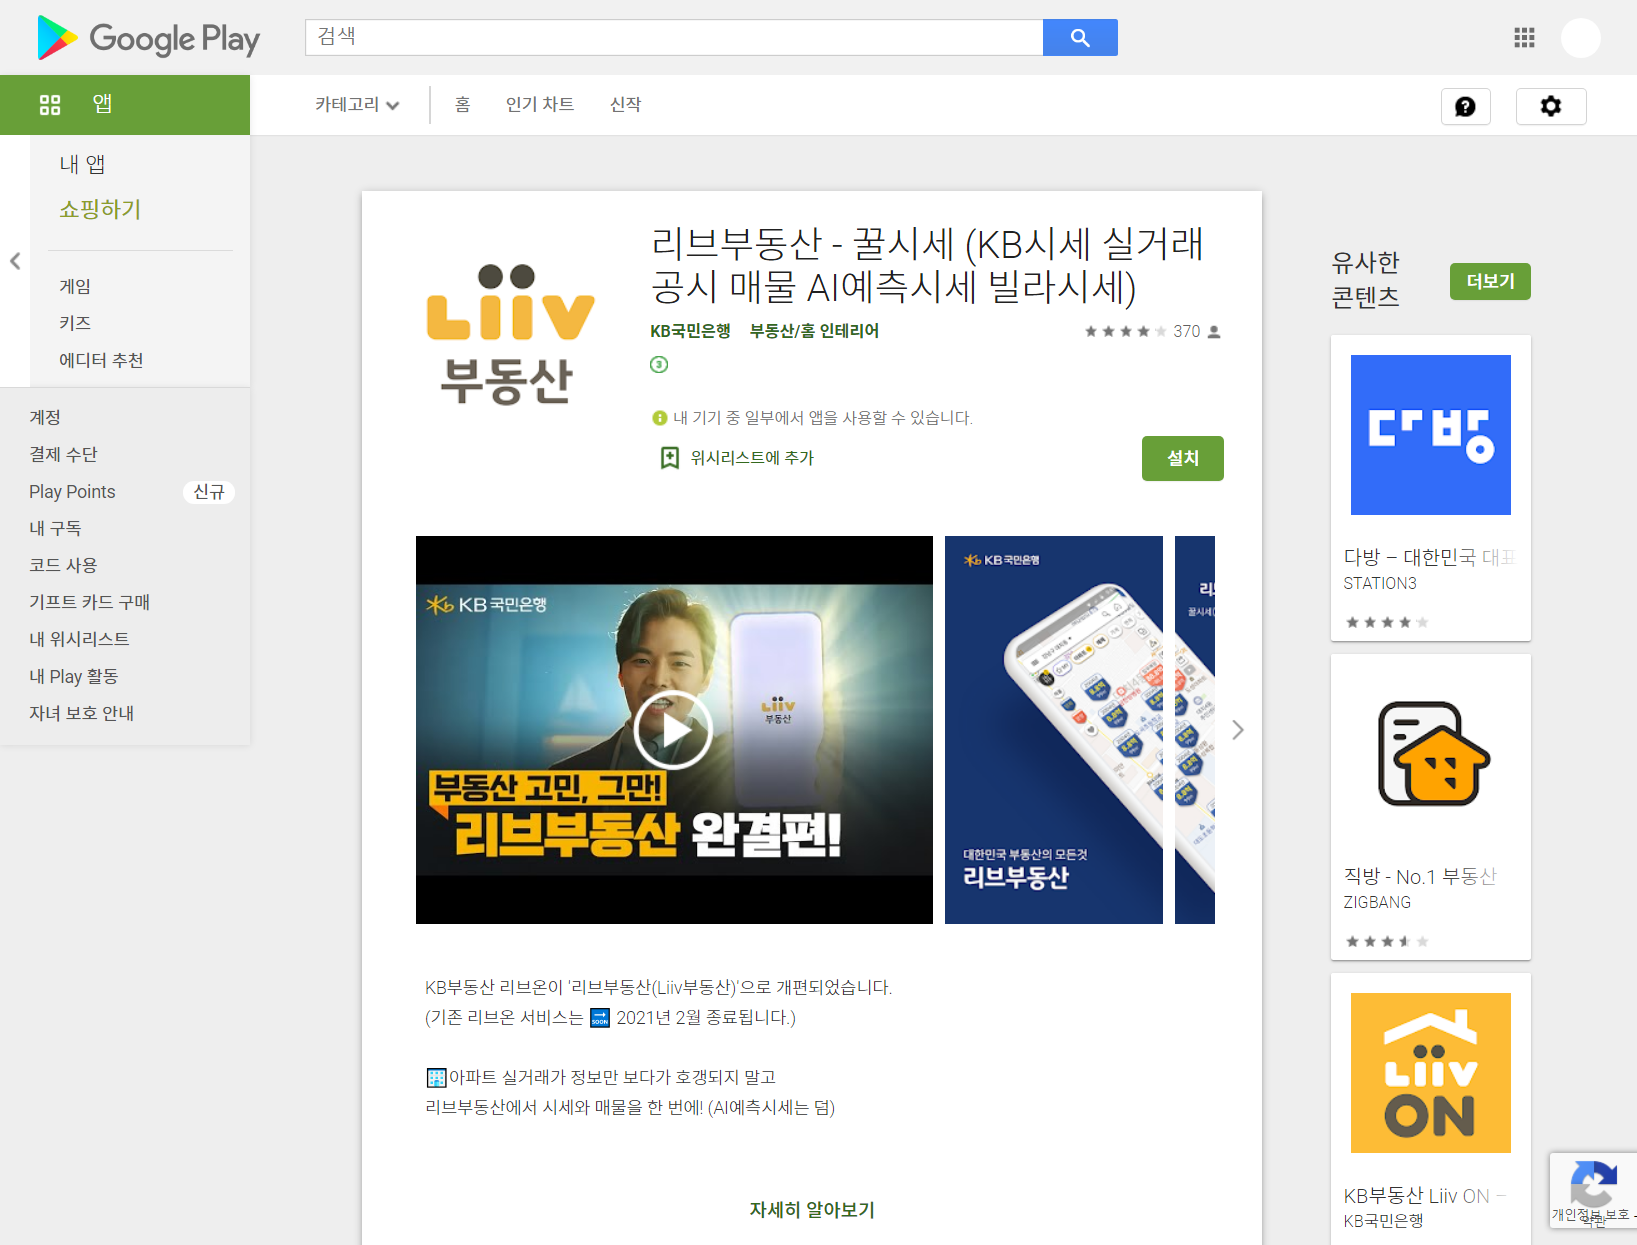This screenshot has width=1637, height=1245.
Task: Open 직방 - No.1 부동산 app title
Action: tap(1420, 876)
